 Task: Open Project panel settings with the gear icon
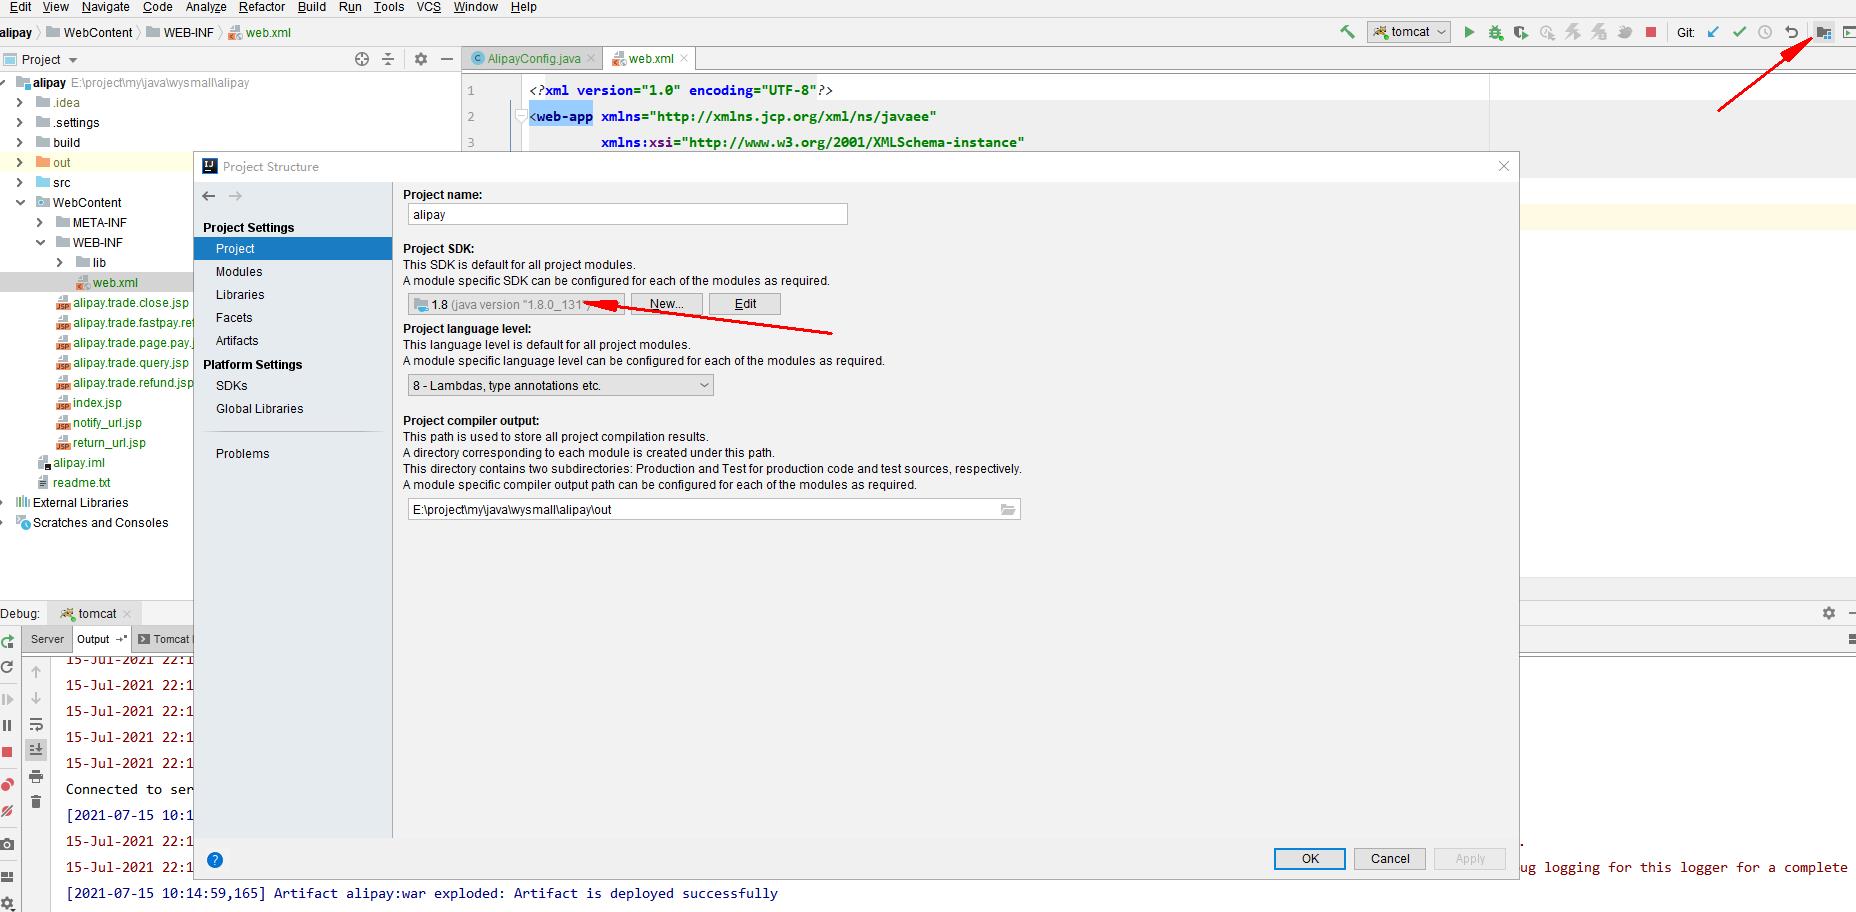[x=421, y=59]
